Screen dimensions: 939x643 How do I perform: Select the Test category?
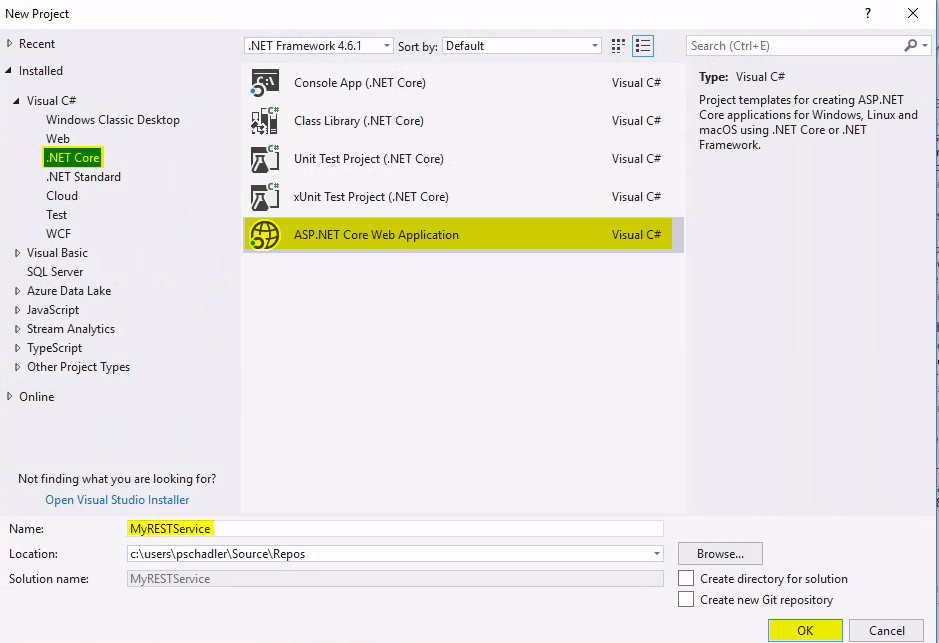click(56, 214)
